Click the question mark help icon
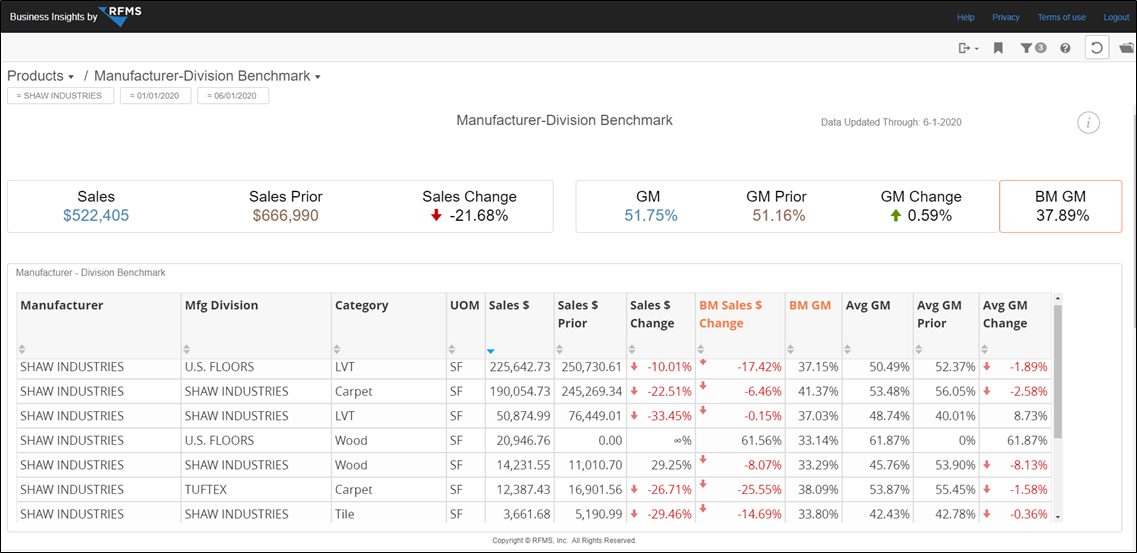This screenshot has height=553, width=1137. pos(1065,49)
